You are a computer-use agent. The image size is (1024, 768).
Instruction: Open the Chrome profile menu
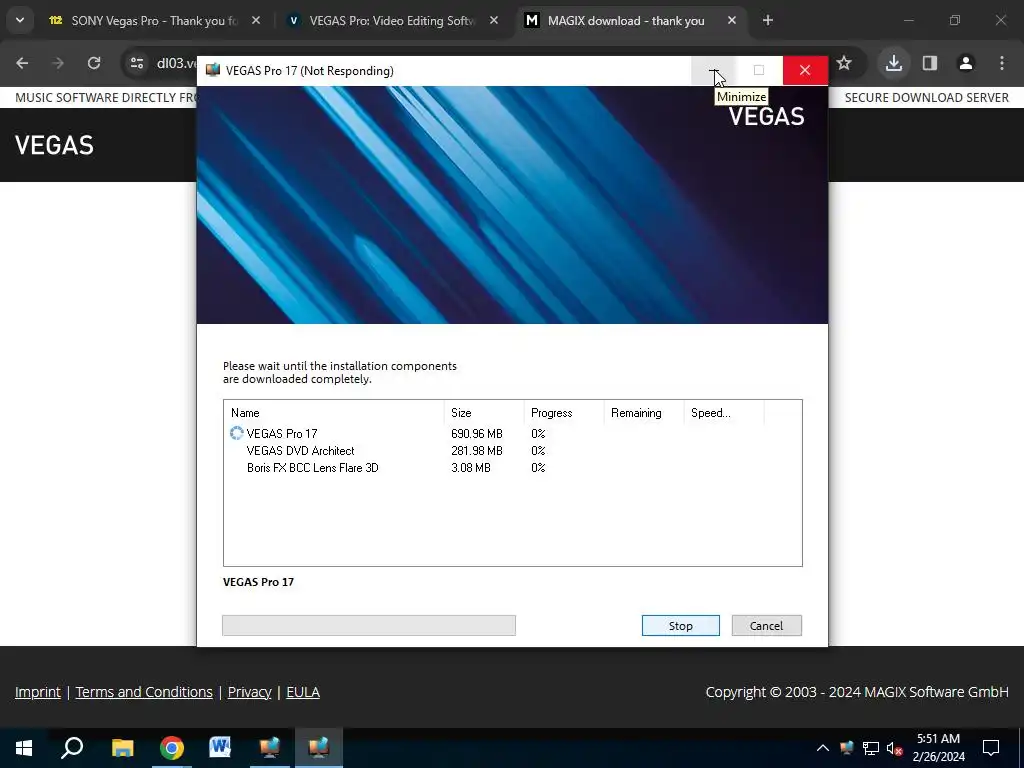[966, 63]
